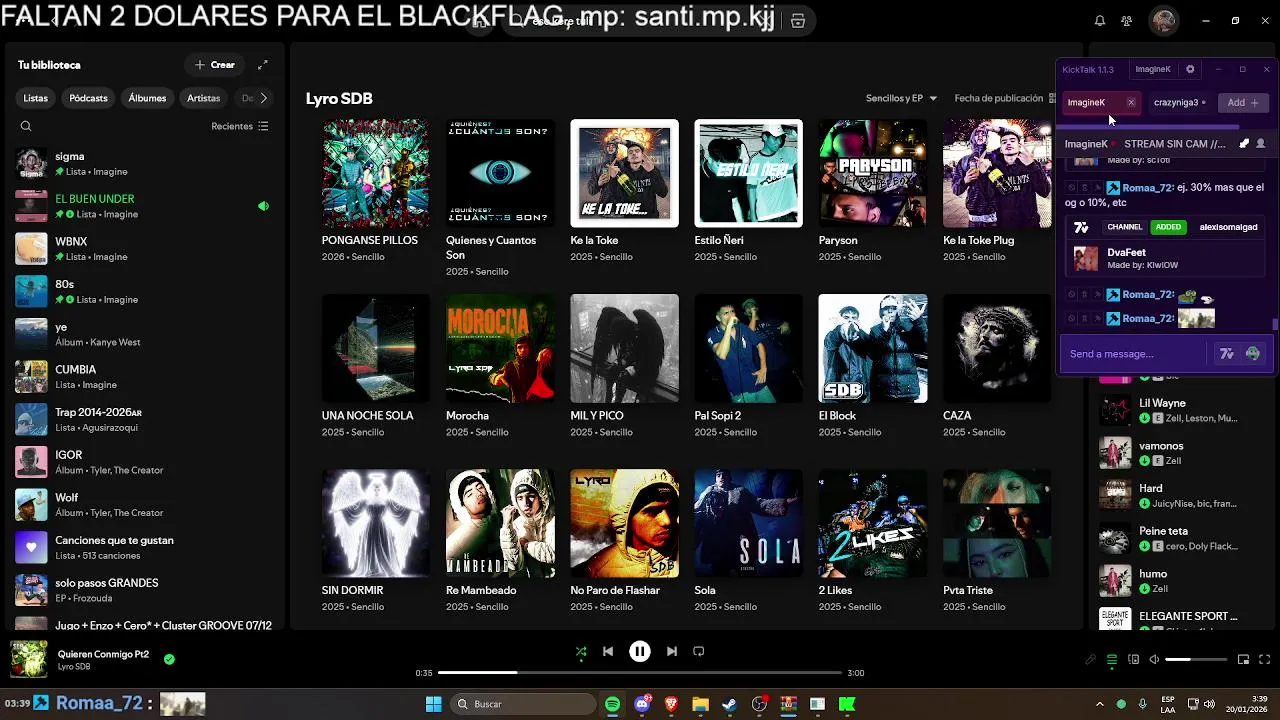Open the Fecha de publicación sort dropdown
Image resolution: width=1280 pixels, height=720 pixels.
pyautogui.click(x=1005, y=98)
